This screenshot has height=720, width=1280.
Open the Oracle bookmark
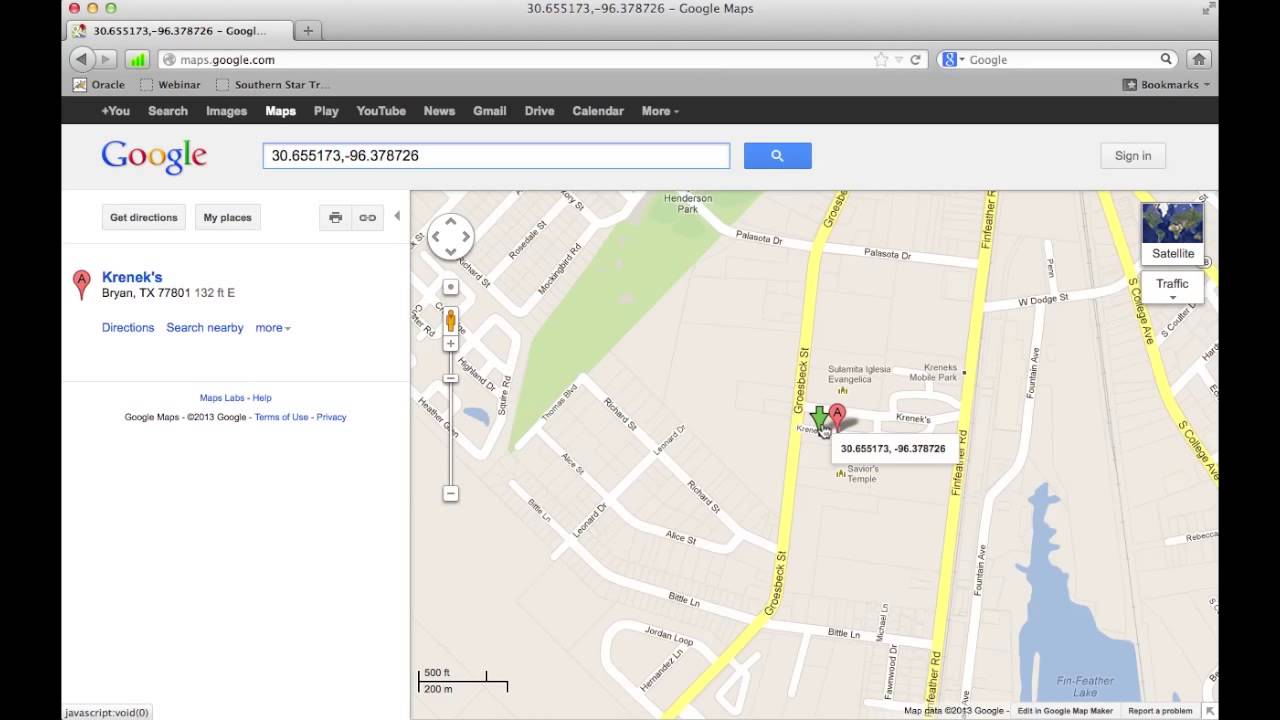pos(99,85)
